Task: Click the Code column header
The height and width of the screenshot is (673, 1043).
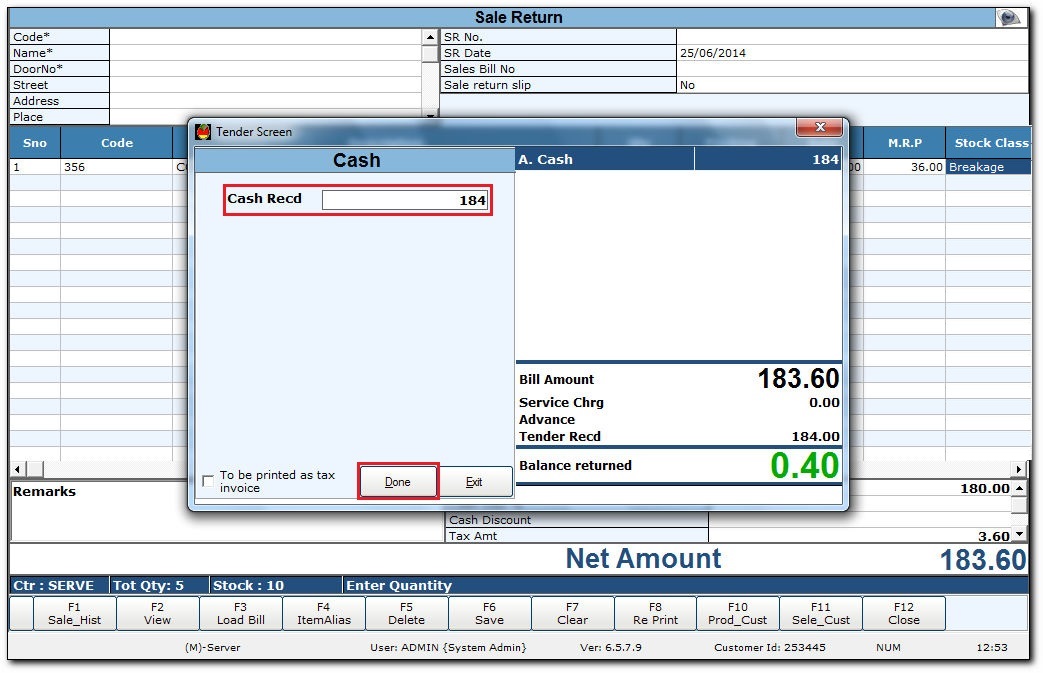Action: [x=117, y=143]
